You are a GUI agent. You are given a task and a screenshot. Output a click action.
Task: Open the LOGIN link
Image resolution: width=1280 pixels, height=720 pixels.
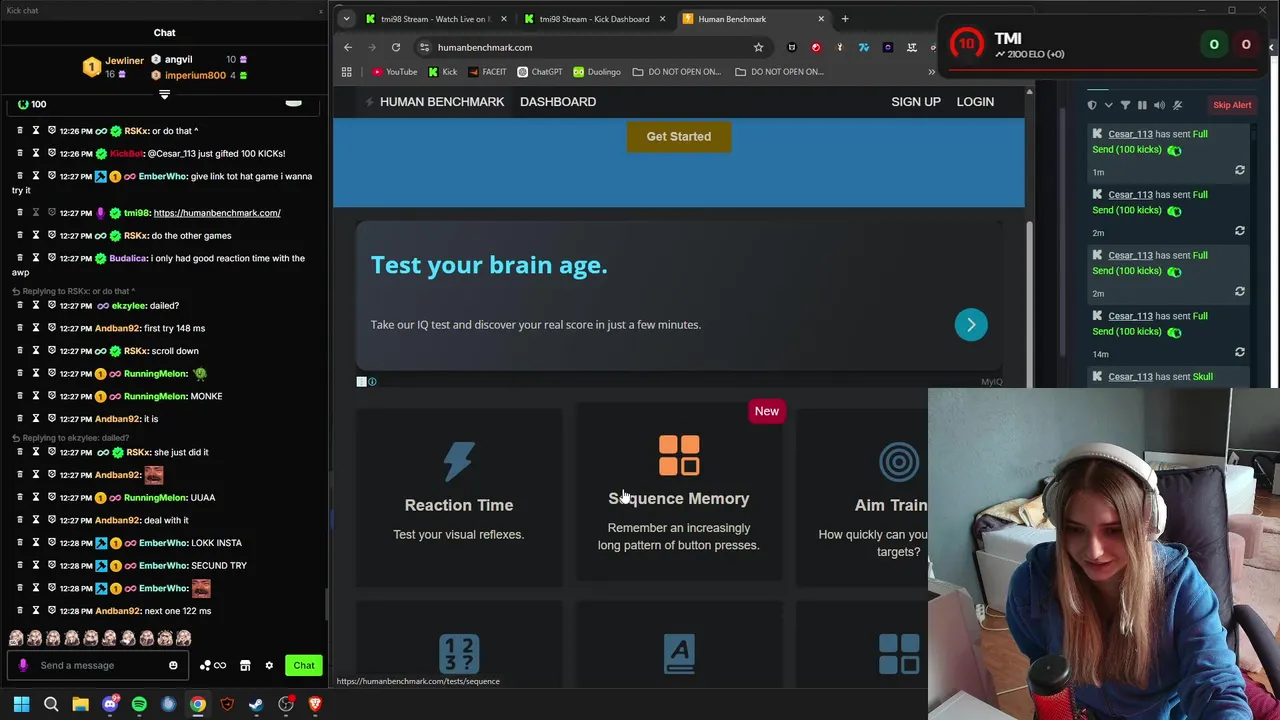pos(975,102)
